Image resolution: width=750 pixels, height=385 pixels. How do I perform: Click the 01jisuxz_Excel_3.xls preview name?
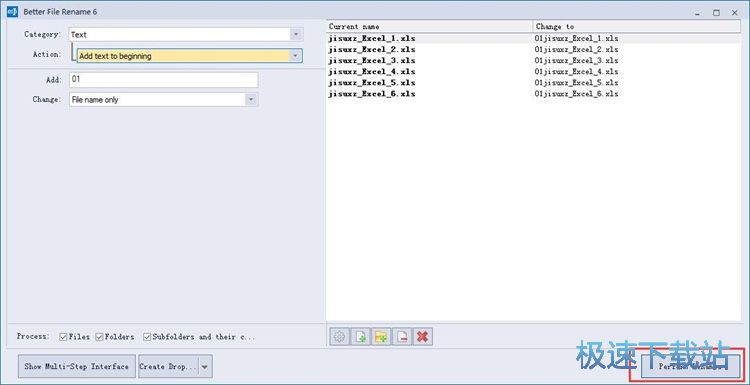tap(576, 61)
